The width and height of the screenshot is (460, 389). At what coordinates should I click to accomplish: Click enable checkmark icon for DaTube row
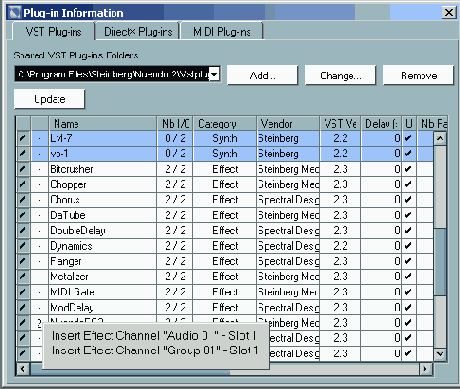tap(23, 215)
